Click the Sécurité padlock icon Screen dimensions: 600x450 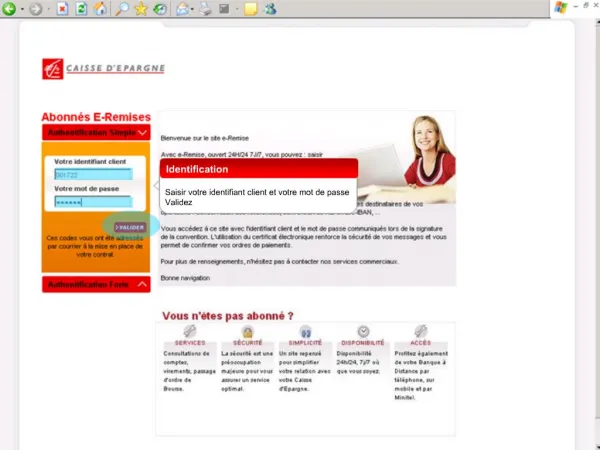(x=248, y=332)
